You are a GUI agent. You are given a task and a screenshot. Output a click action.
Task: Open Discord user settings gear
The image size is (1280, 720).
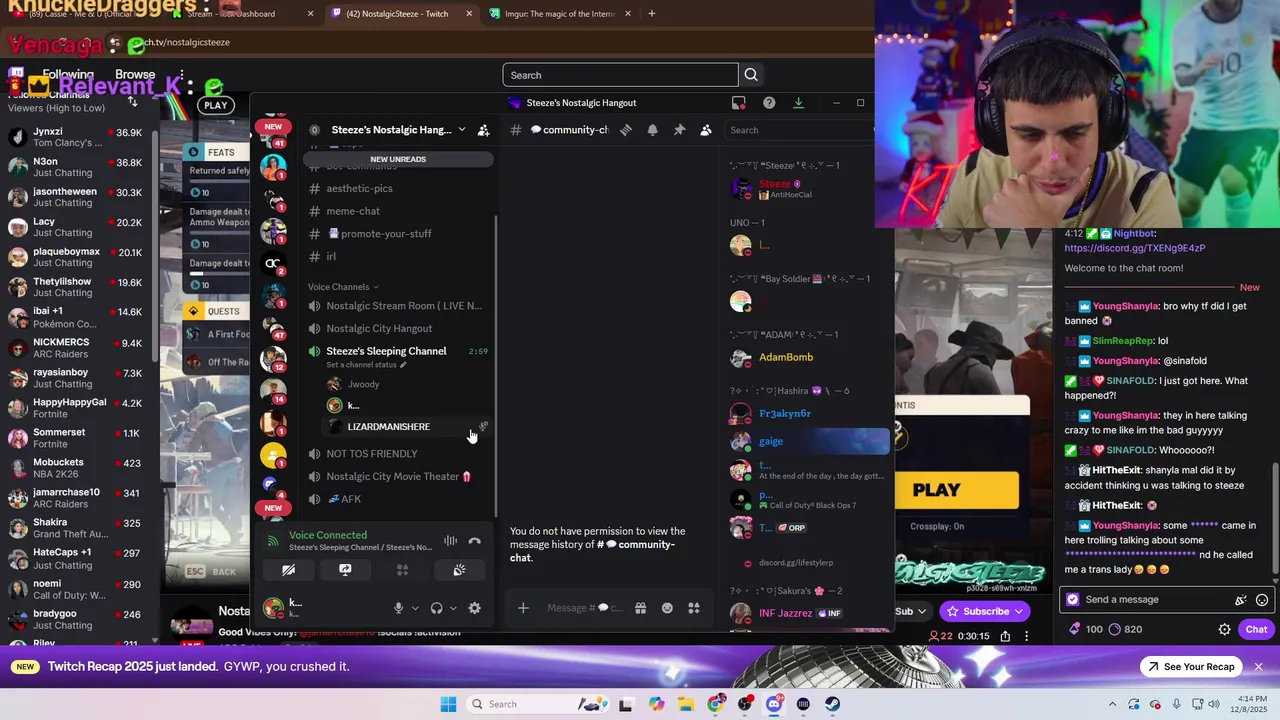point(475,608)
